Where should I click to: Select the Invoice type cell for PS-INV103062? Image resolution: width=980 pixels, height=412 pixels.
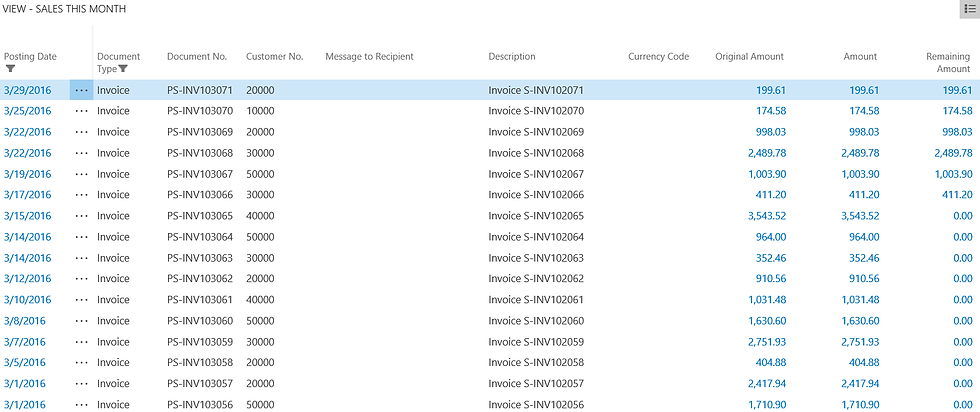tap(113, 279)
